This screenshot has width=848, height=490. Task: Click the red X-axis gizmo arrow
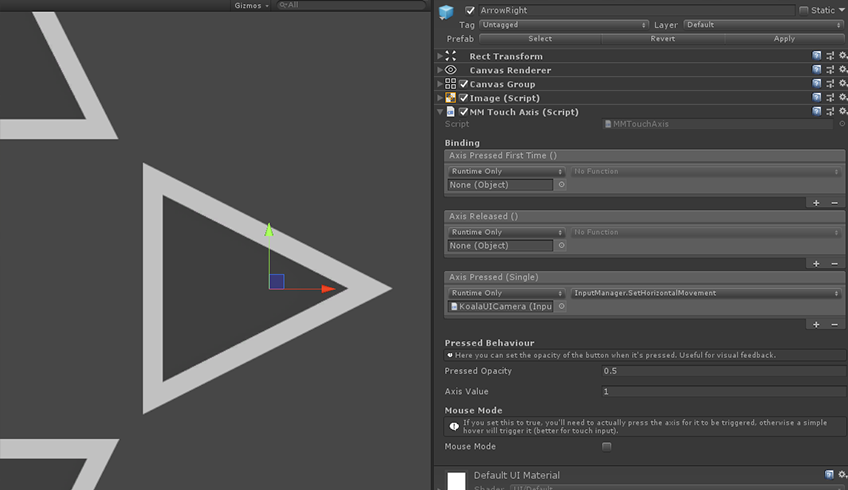(x=328, y=289)
